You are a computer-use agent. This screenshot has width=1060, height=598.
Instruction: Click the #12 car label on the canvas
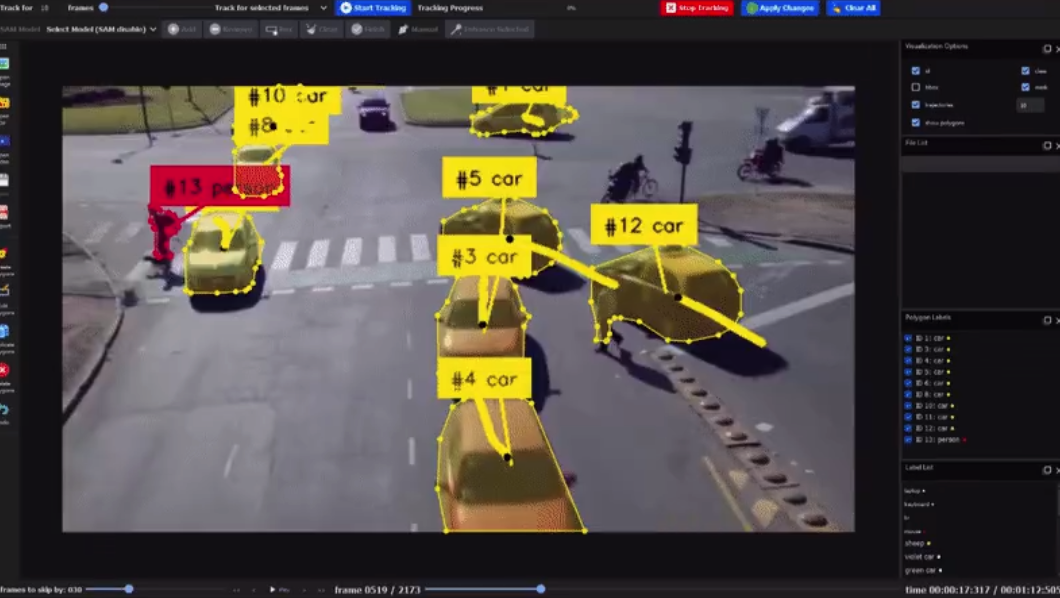(x=644, y=225)
